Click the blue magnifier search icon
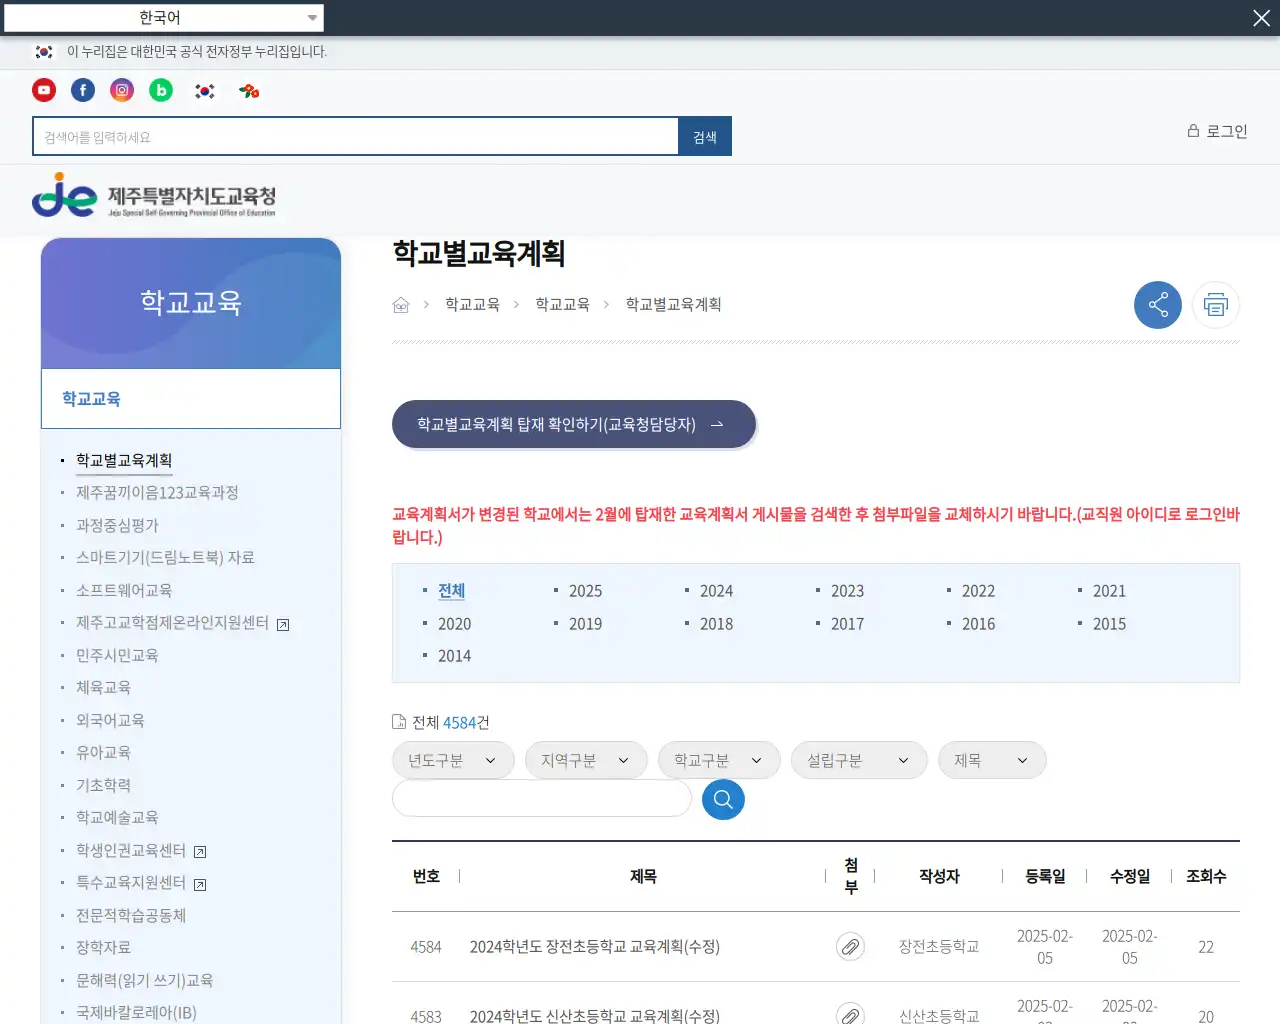 coord(723,799)
